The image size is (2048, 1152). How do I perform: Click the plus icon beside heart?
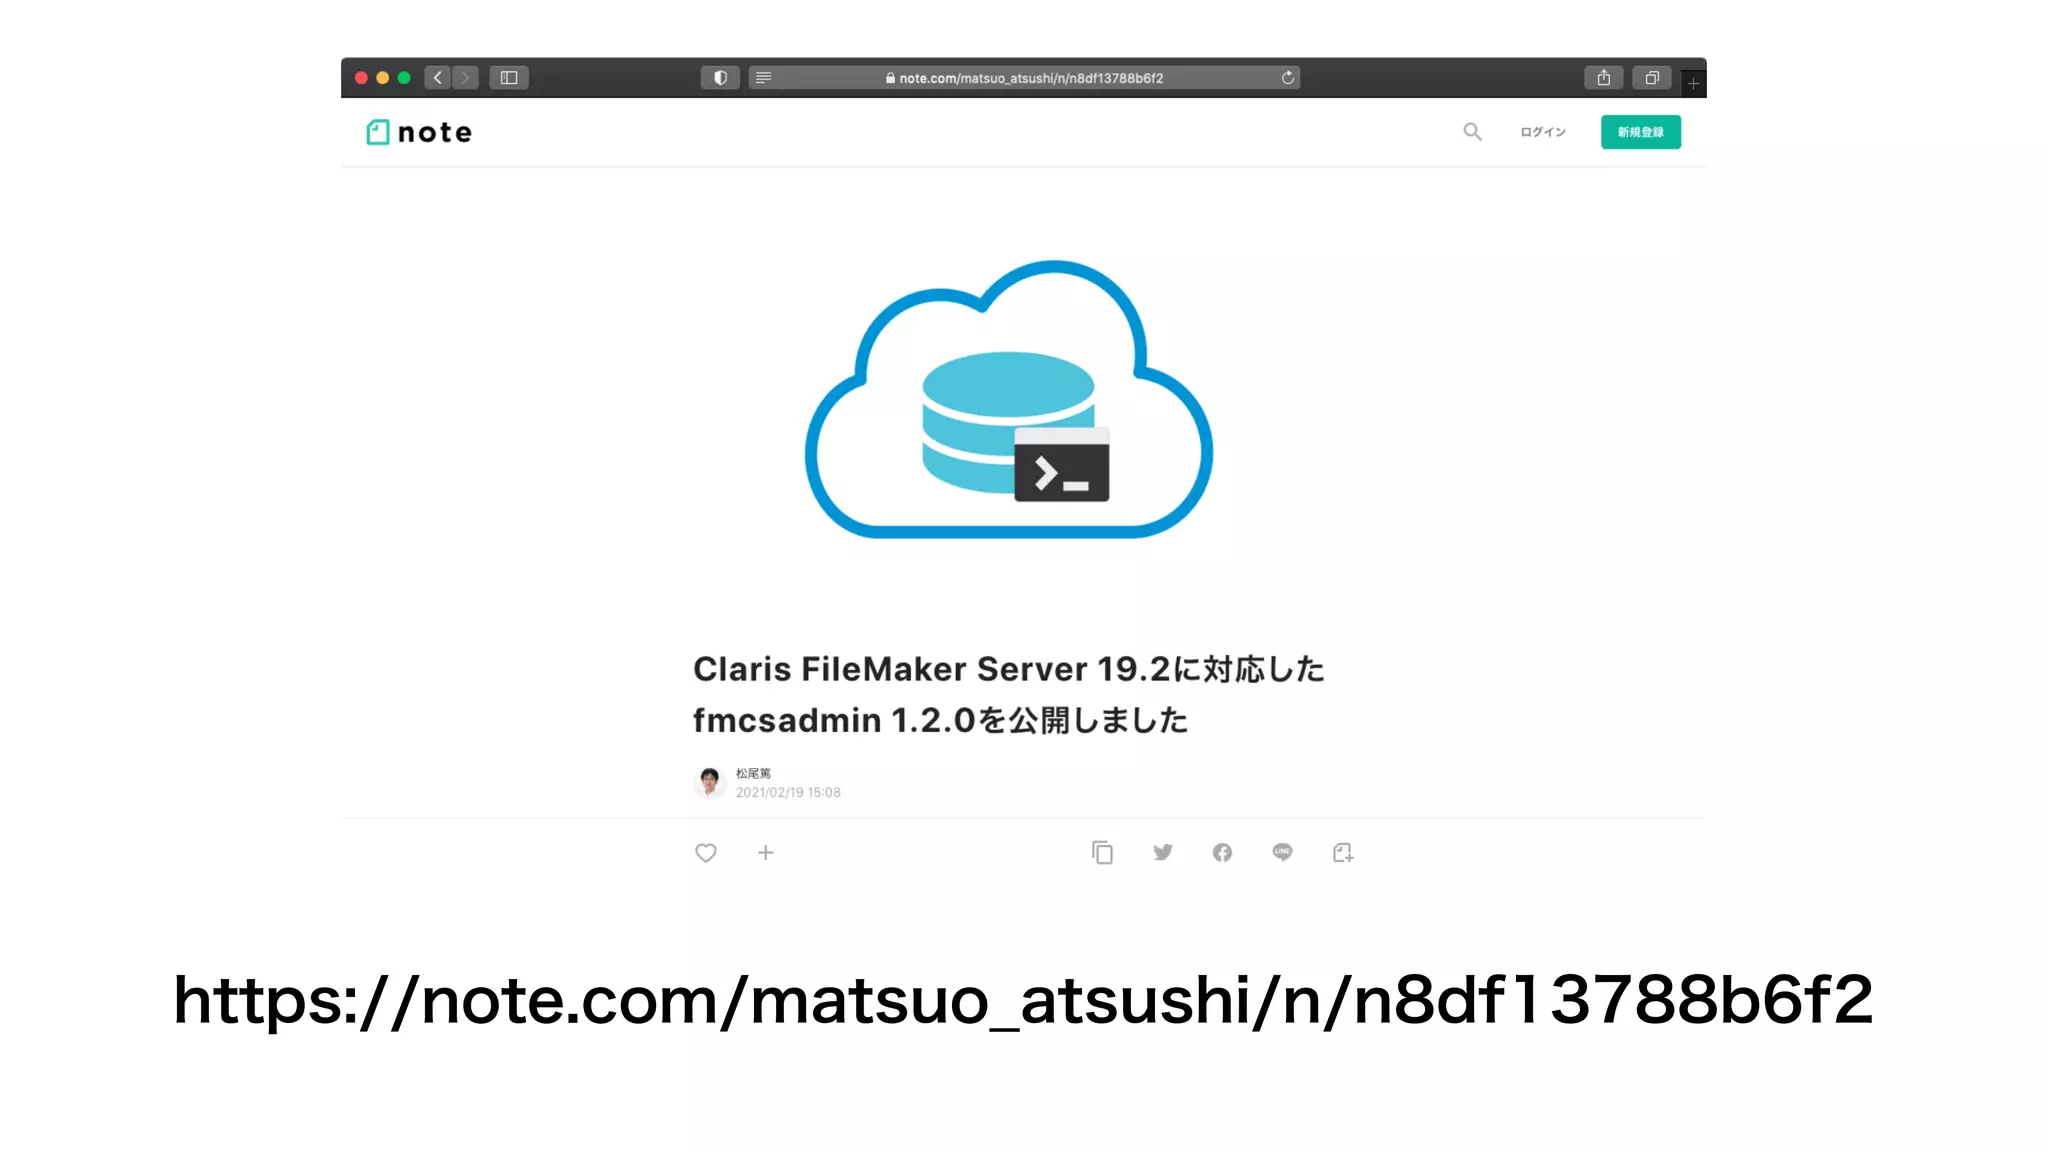click(x=766, y=853)
